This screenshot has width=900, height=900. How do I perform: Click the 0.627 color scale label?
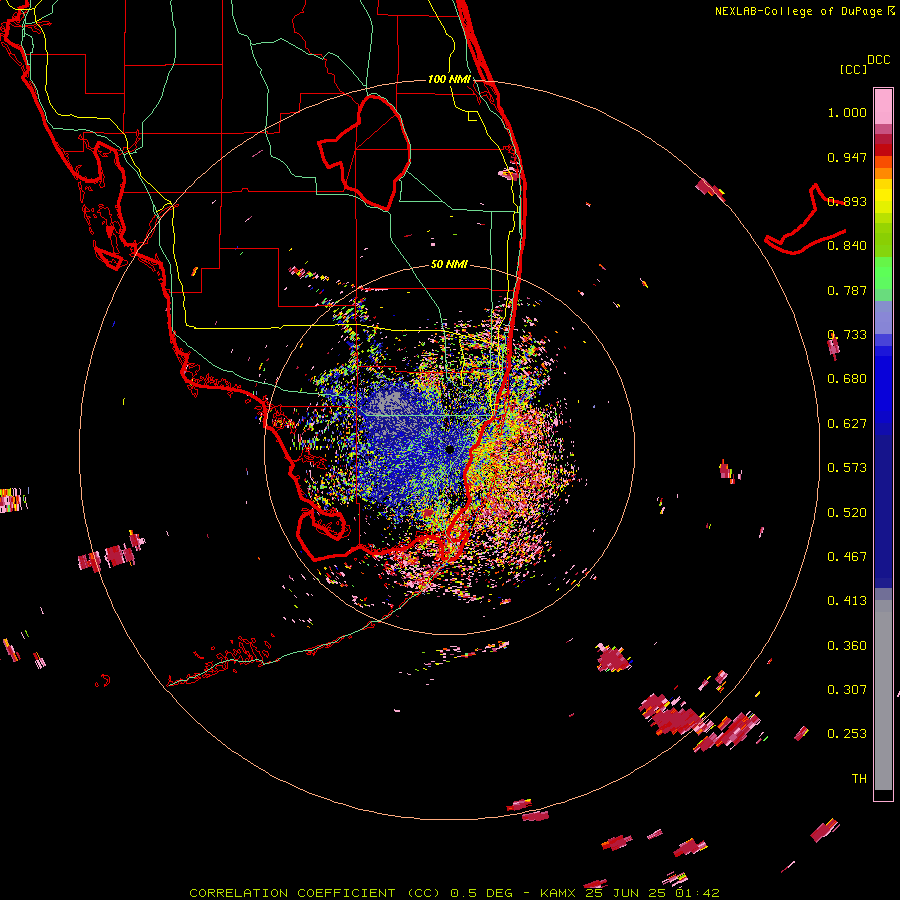pyautogui.click(x=847, y=424)
